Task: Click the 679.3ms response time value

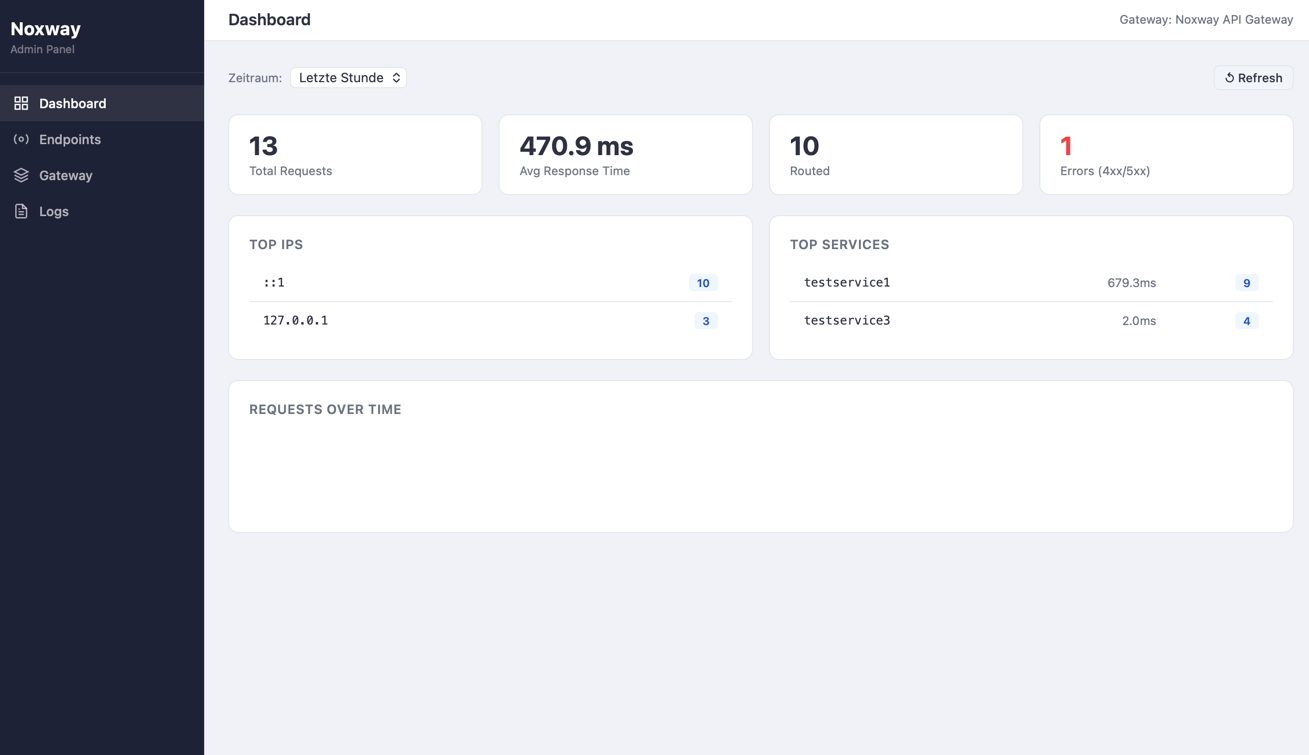Action: (x=1131, y=283)
